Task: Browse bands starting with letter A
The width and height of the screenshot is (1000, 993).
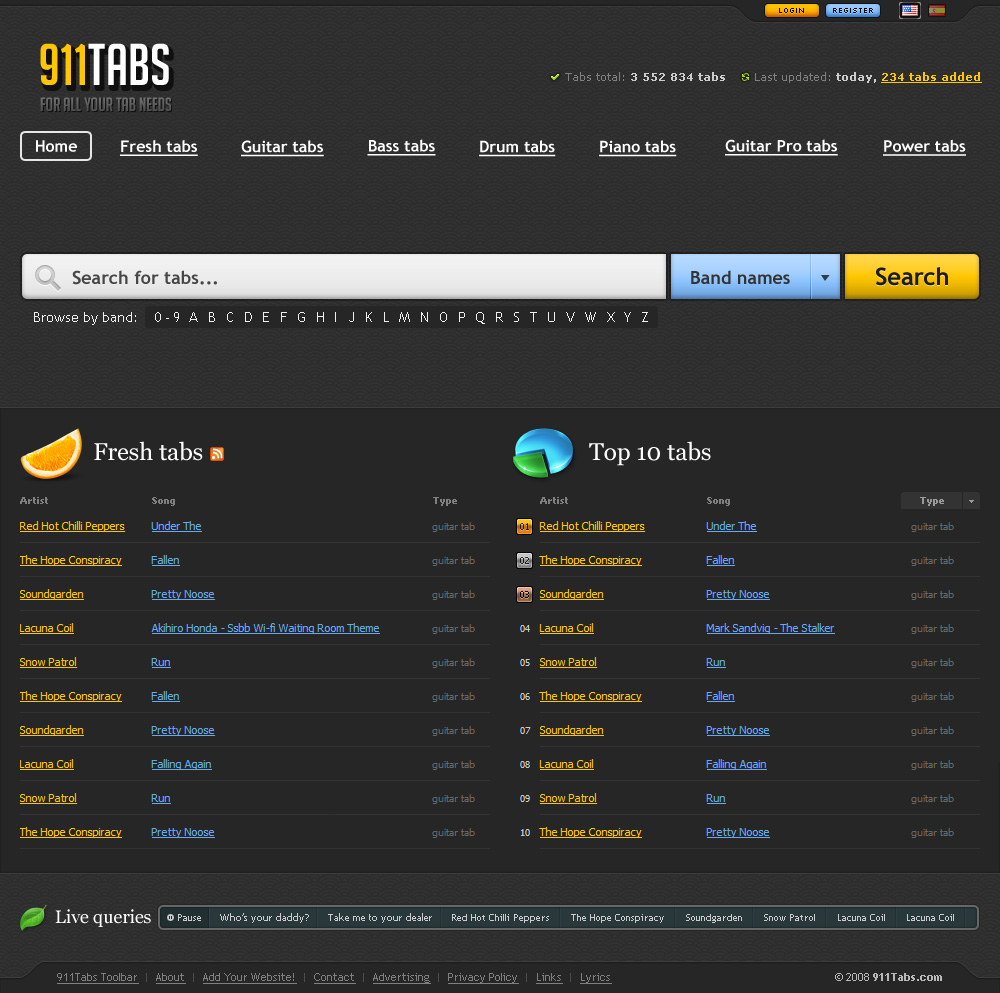Action: (193, 317)
